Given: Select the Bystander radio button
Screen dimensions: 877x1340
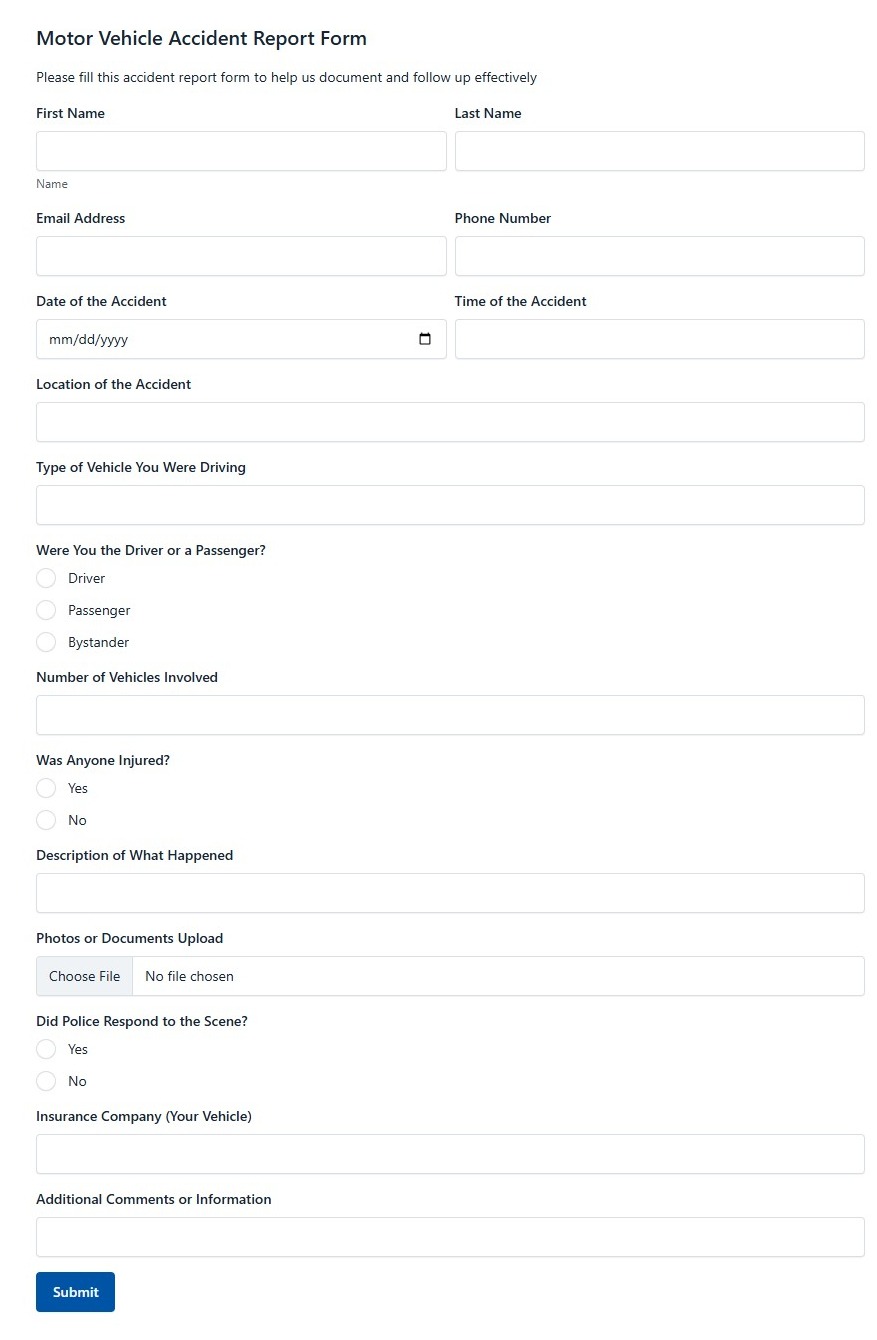Looking at the screenshot, I should click(46, 642).
